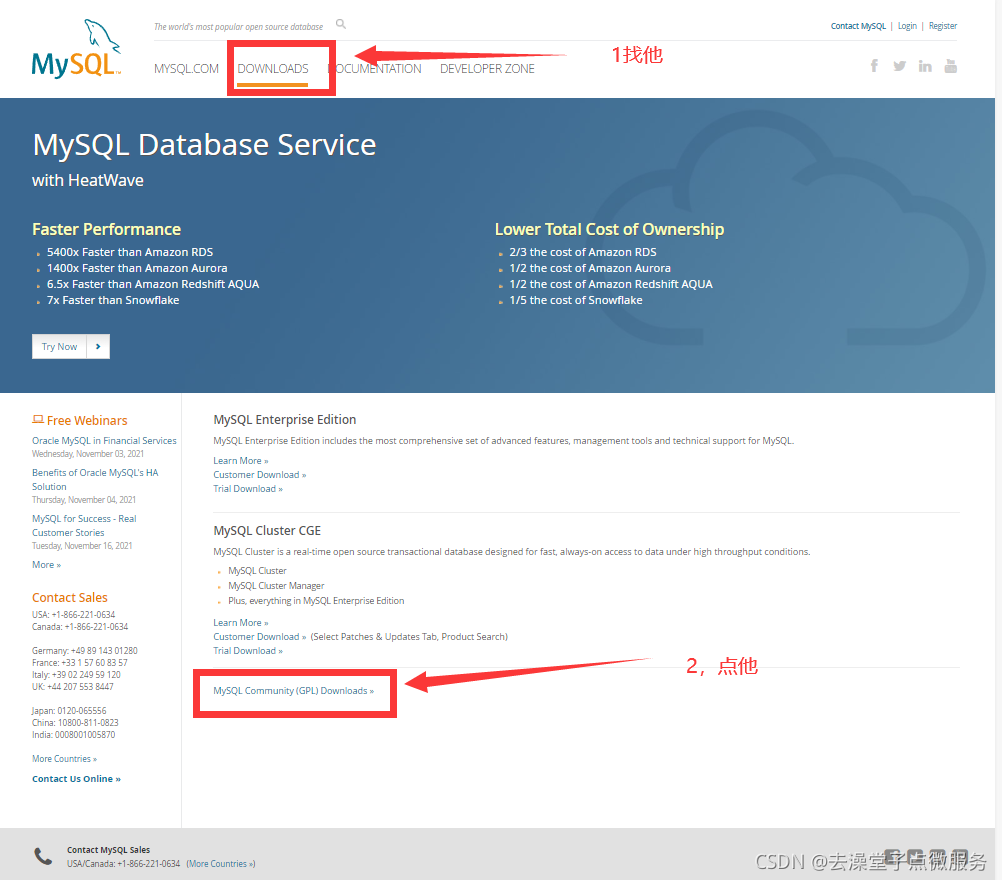Screen dimensions: 1002x880
Task: Click Free Webinars heading
Action: [x=87, y=421]
